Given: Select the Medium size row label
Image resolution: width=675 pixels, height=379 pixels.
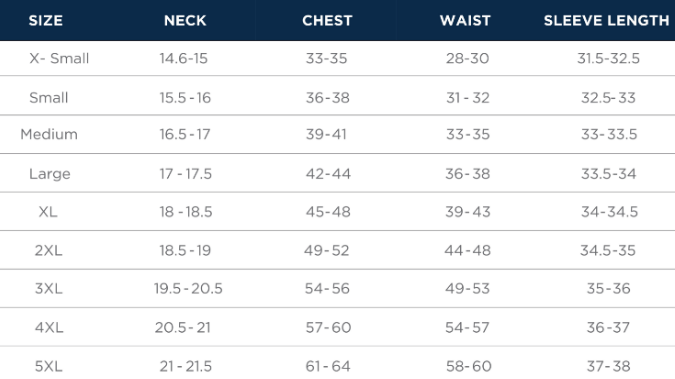Looking at the screenshot, I should [x=49, y=134].
